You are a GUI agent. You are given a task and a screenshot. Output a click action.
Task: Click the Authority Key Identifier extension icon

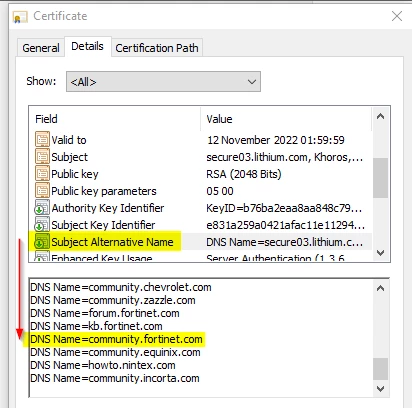(42, 208)
